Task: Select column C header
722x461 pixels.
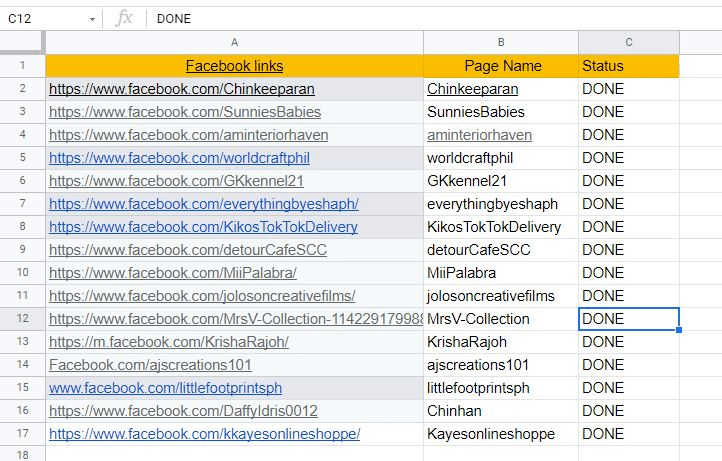Action: [629, 42]
